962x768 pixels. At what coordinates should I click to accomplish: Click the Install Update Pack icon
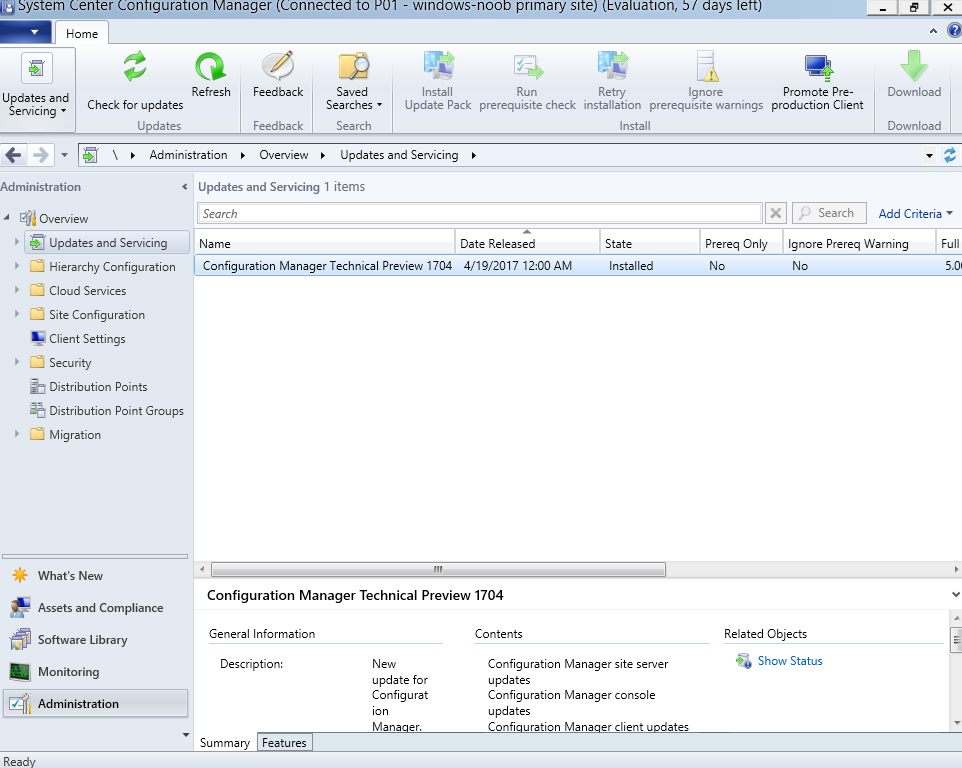click(438, 66)
